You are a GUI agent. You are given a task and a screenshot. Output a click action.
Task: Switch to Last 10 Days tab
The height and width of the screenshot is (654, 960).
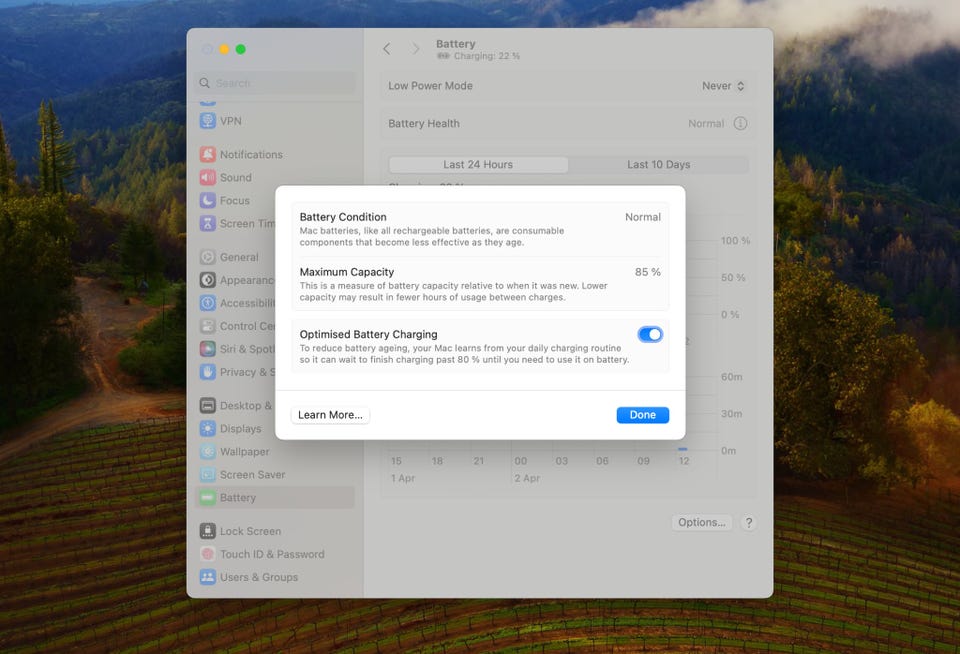pyautogui.click(x=658, y=164)
